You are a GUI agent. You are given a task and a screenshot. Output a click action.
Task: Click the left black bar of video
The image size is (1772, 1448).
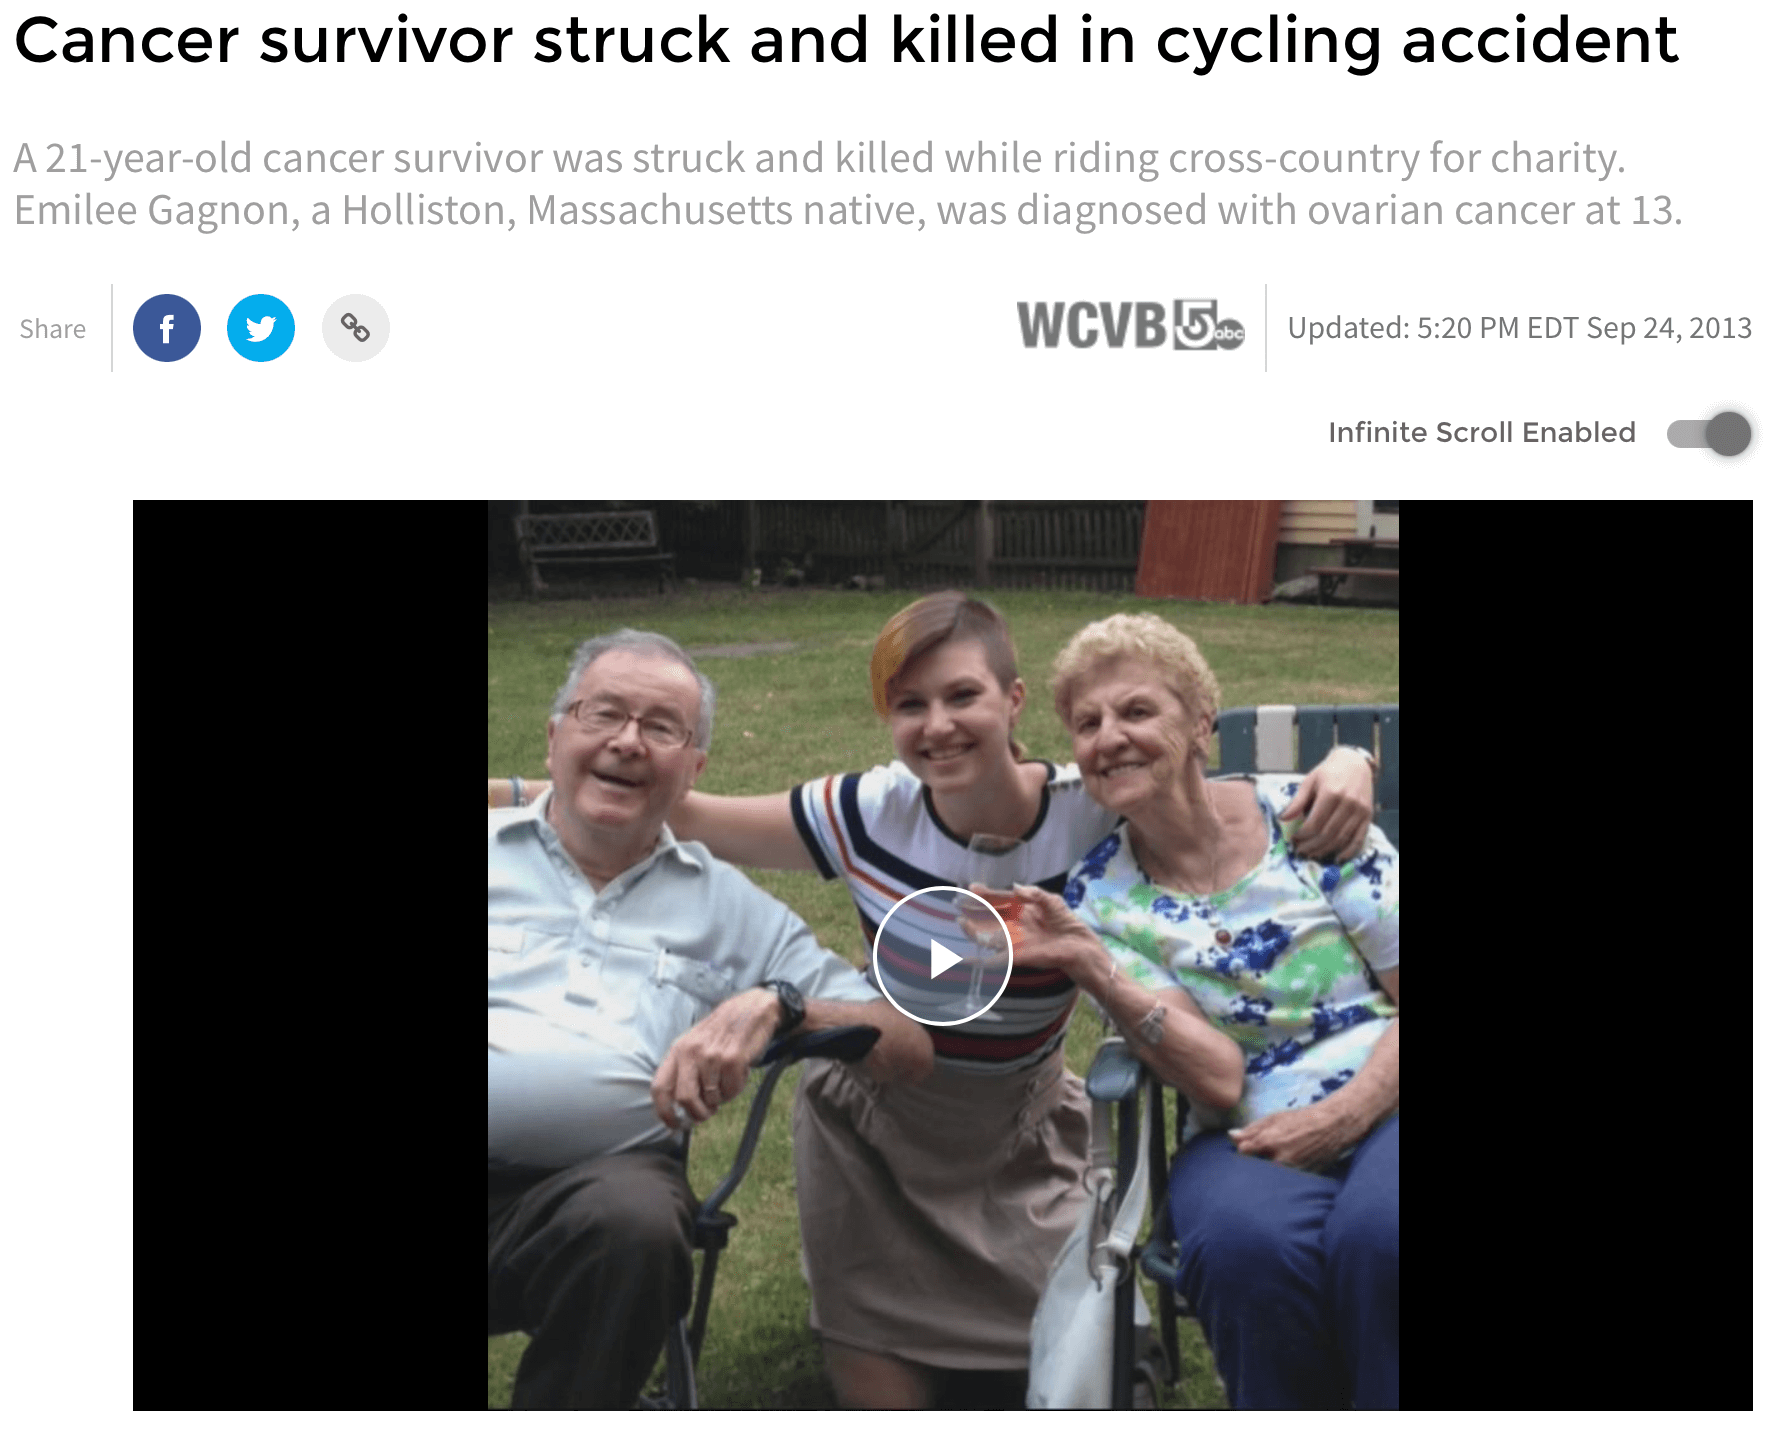(x=310, y=955)
